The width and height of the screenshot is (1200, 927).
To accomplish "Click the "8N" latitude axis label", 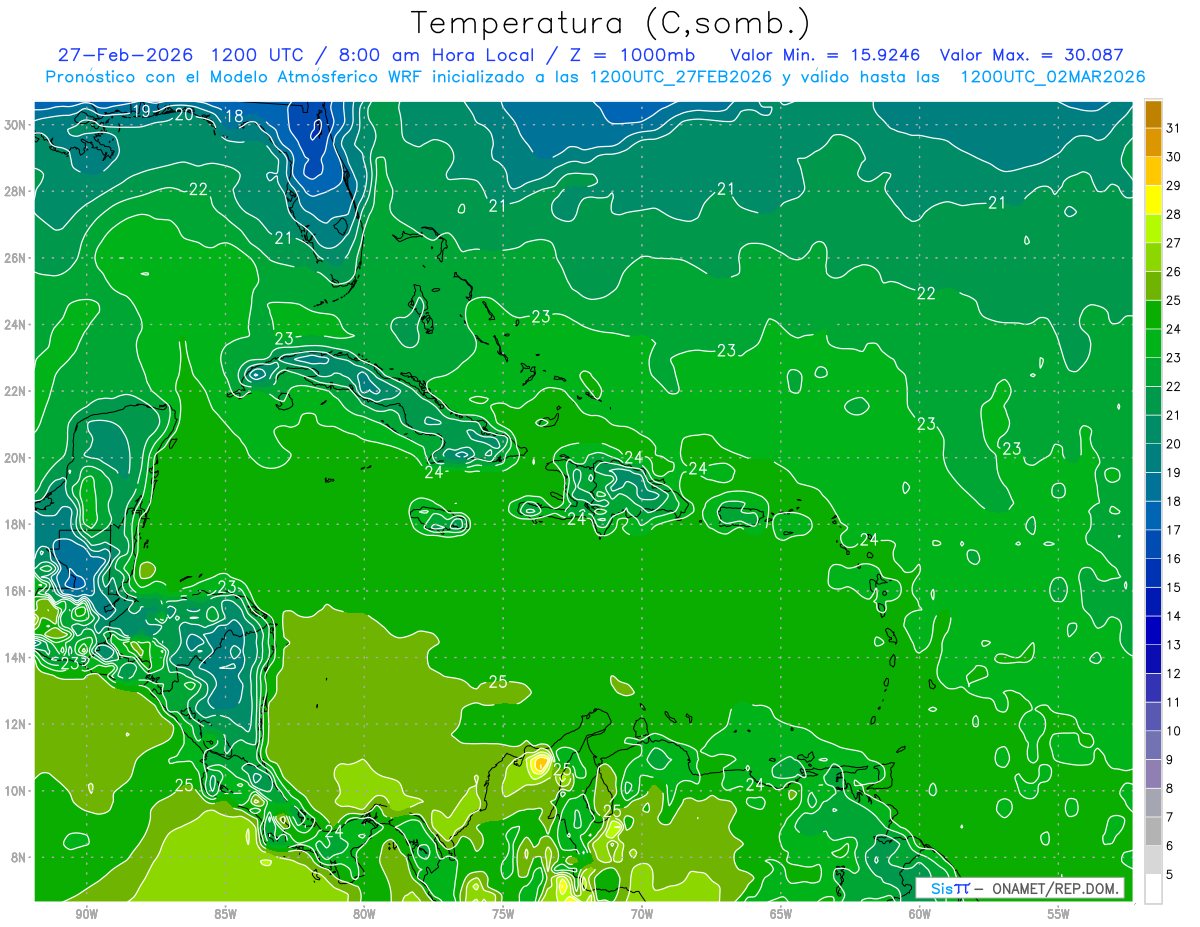I will click(19, 858).
